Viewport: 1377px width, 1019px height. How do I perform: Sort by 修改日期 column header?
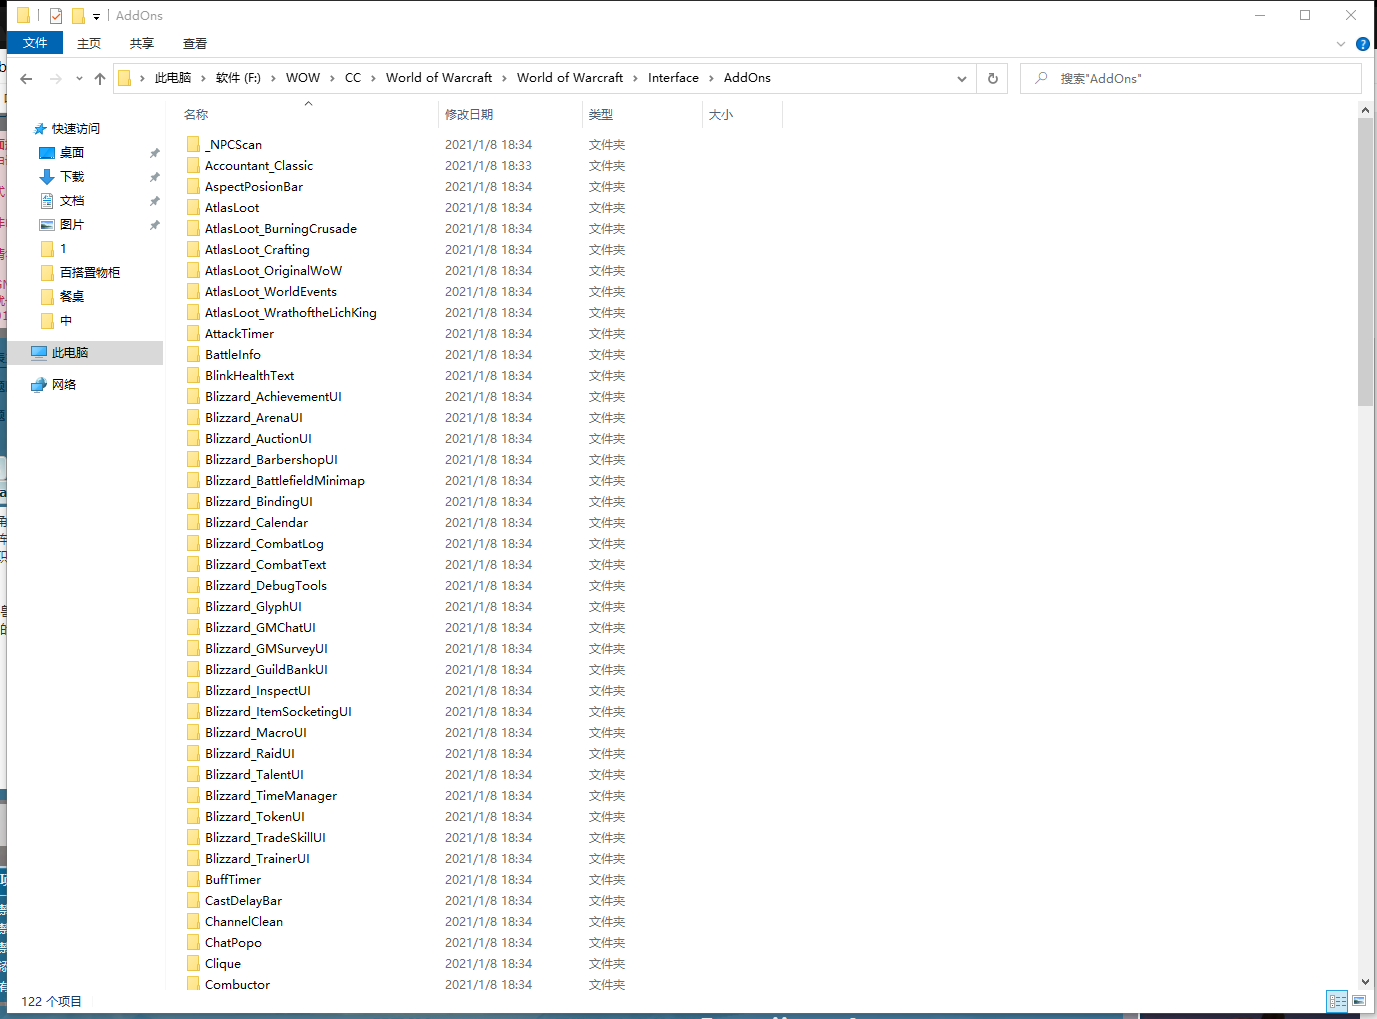coord(469,115)
